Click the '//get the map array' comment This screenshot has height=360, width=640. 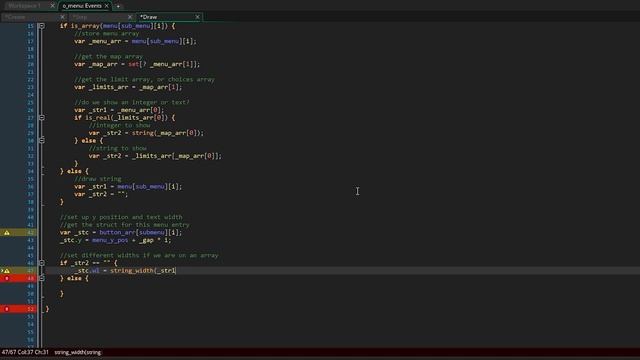coord(109,56)
